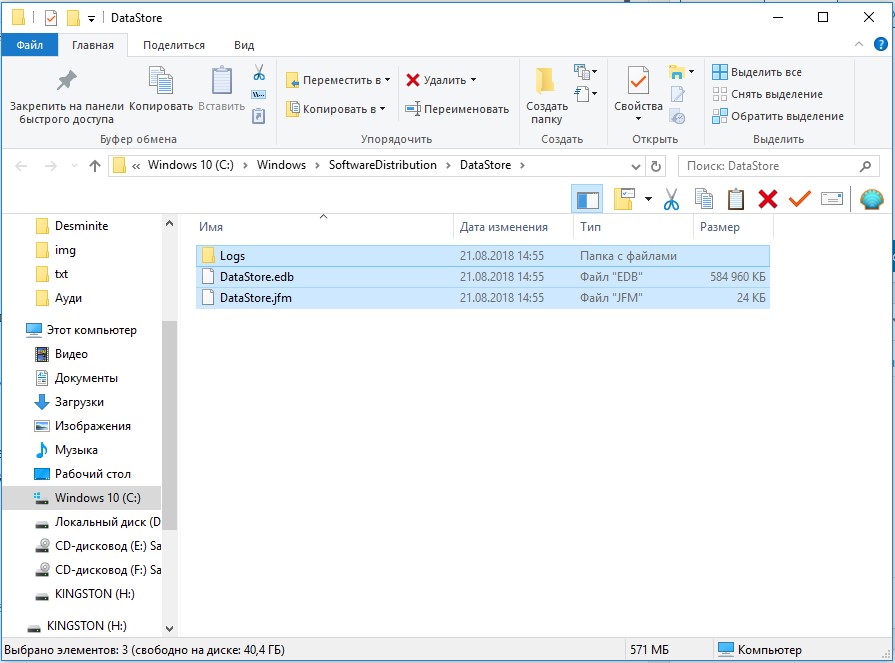The width and height of the screenshot is (895, 663).
Task: Click Переименовать in the ribbon
Action: pyautogui.click(x=457, y=109)
